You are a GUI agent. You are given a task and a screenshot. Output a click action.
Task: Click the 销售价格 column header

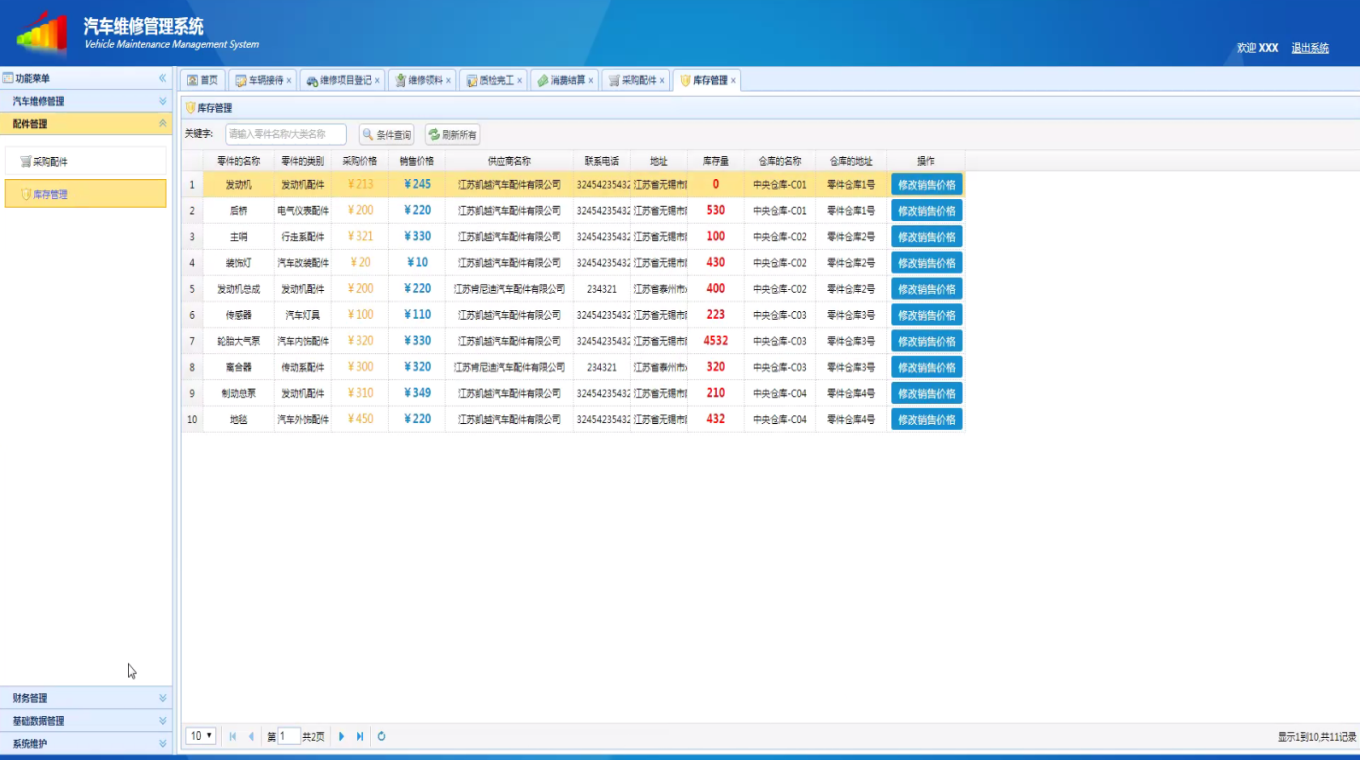pyautogui.click(x=417, y=161)
